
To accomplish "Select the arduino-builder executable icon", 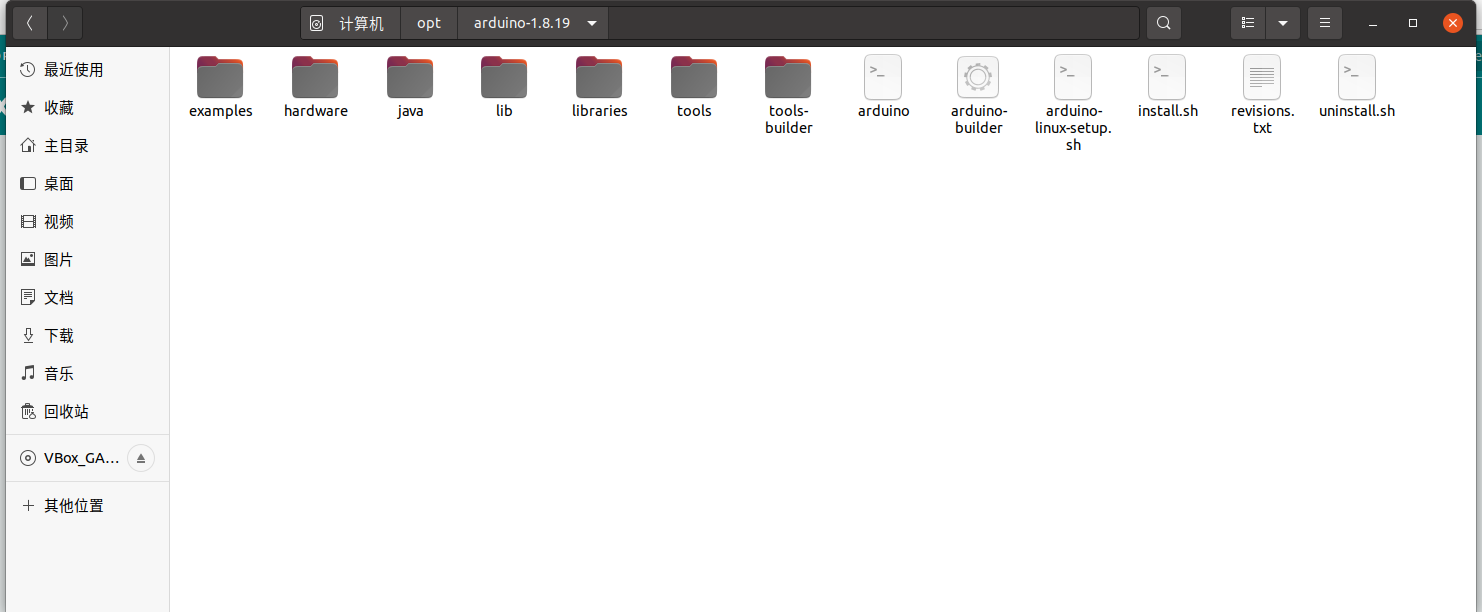I will [978, 77].
